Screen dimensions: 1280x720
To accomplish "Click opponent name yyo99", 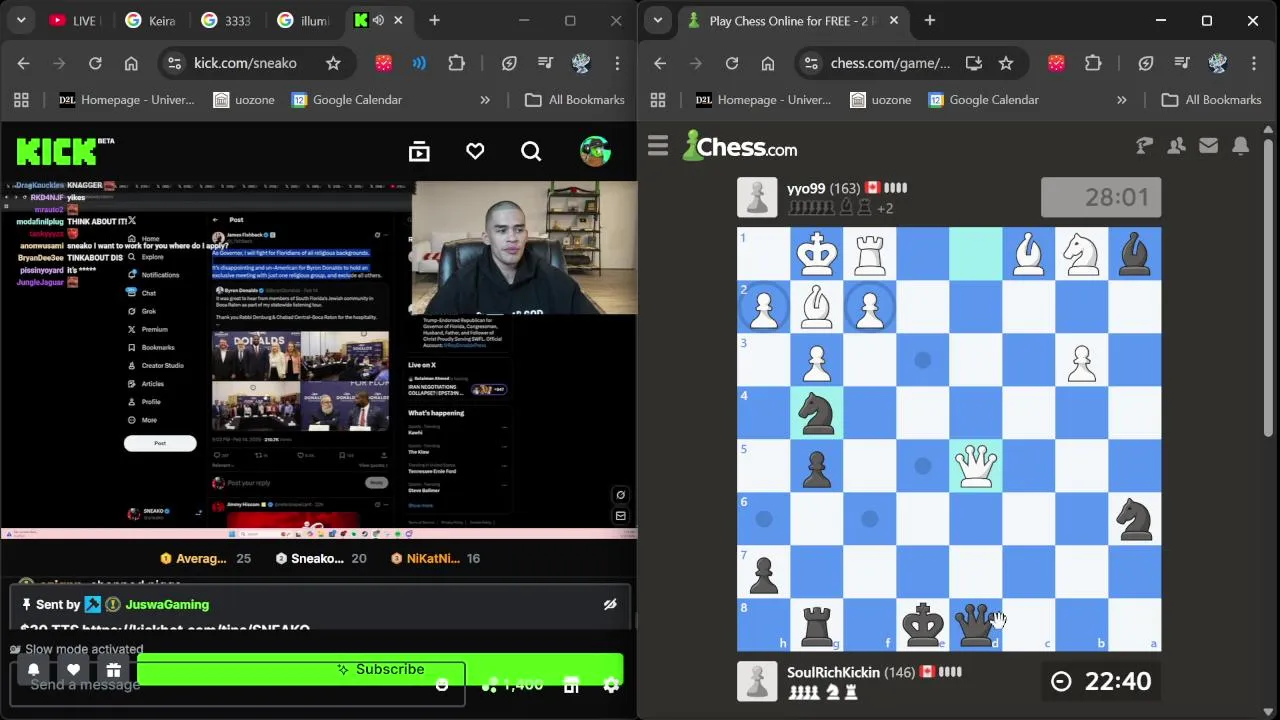I will (806, 188).
